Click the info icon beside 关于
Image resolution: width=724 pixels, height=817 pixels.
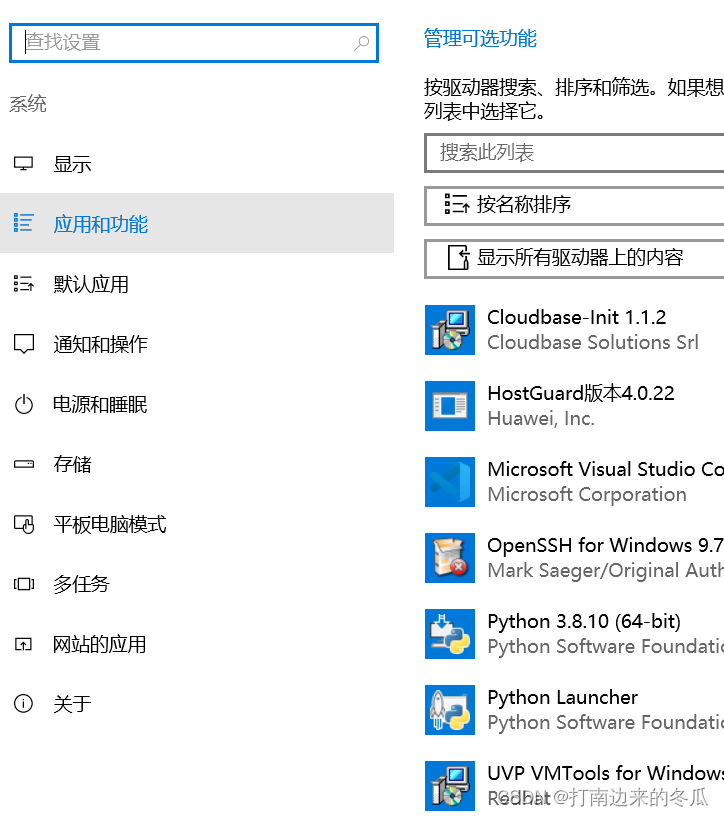(23, 703)
